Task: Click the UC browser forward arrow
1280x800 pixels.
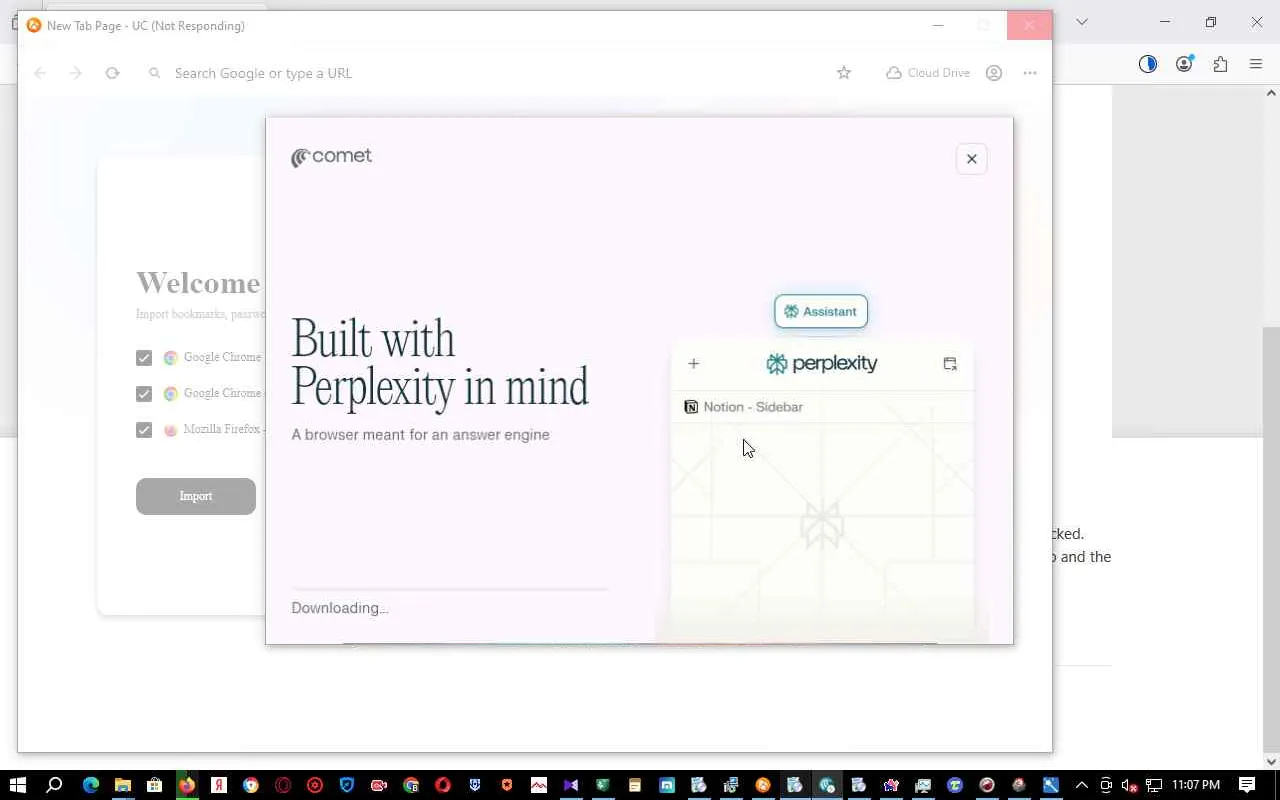Action: (x=75, y=73)
